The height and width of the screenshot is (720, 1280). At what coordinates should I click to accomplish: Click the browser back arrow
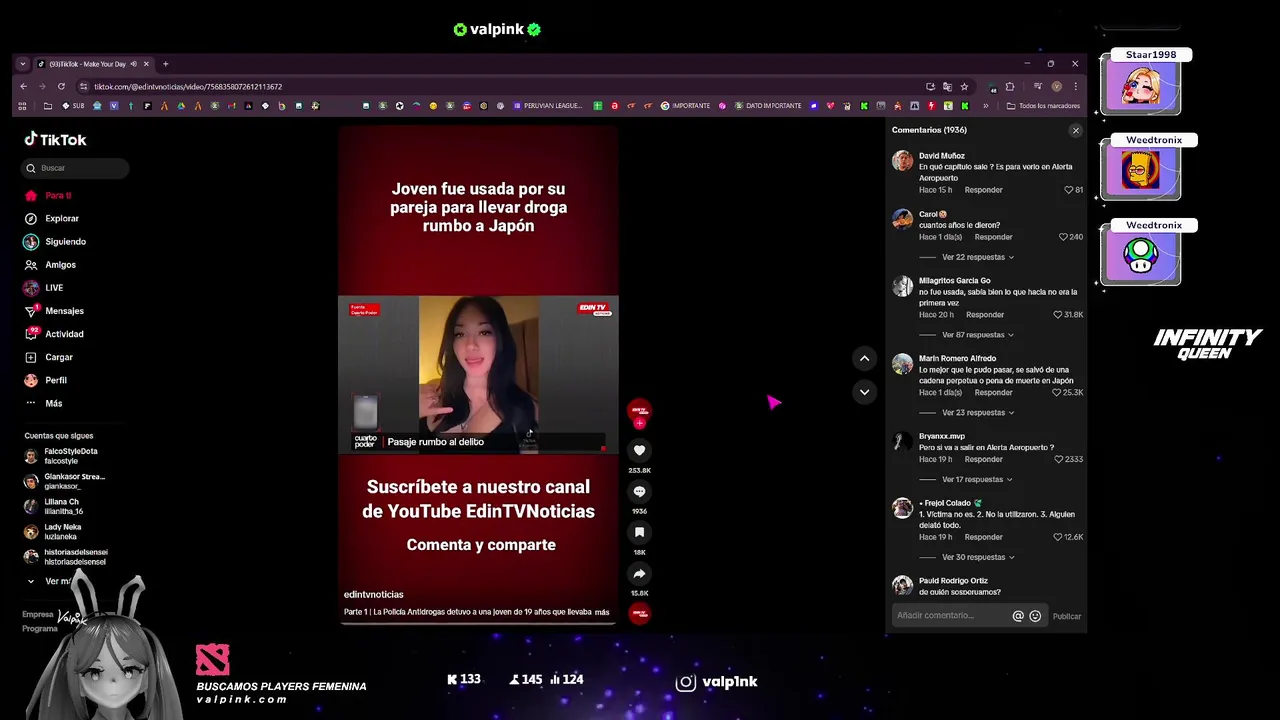point(23,86)
